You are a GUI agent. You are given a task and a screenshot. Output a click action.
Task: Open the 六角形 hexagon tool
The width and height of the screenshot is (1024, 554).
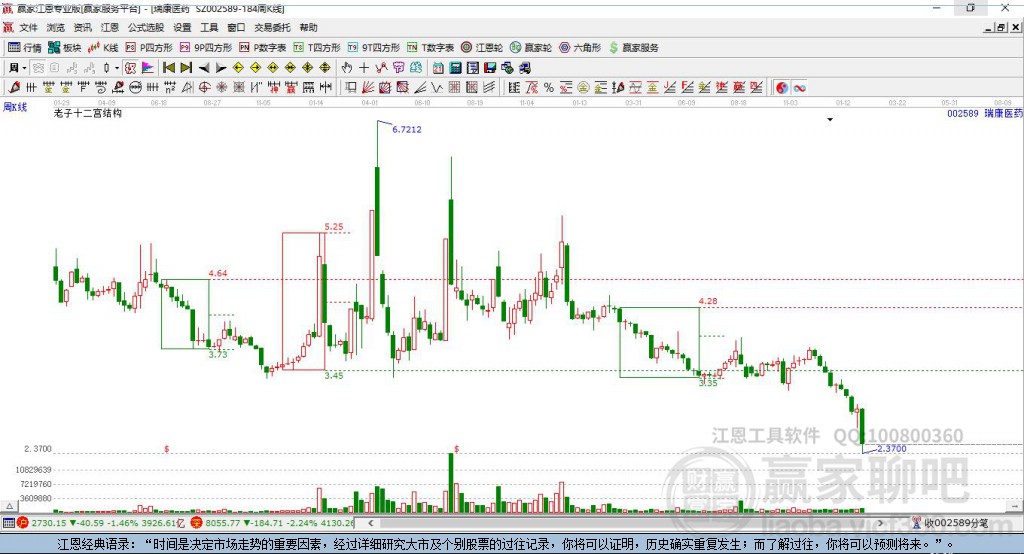(580, 48)
